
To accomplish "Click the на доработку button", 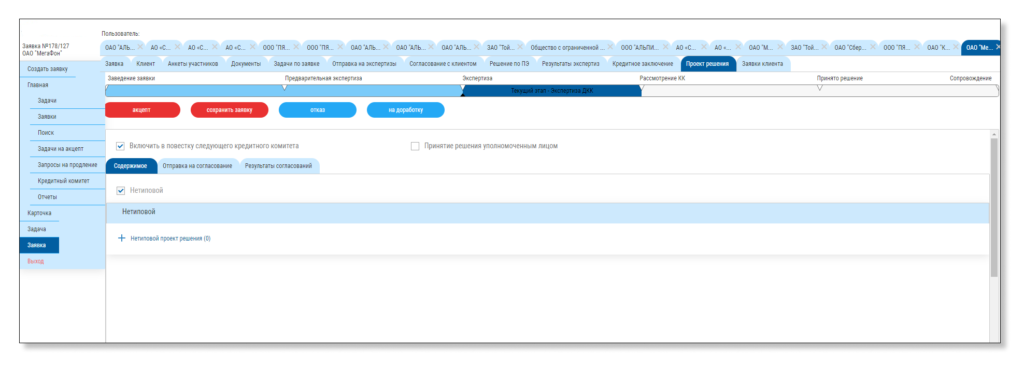I will (x=406, y=110).
